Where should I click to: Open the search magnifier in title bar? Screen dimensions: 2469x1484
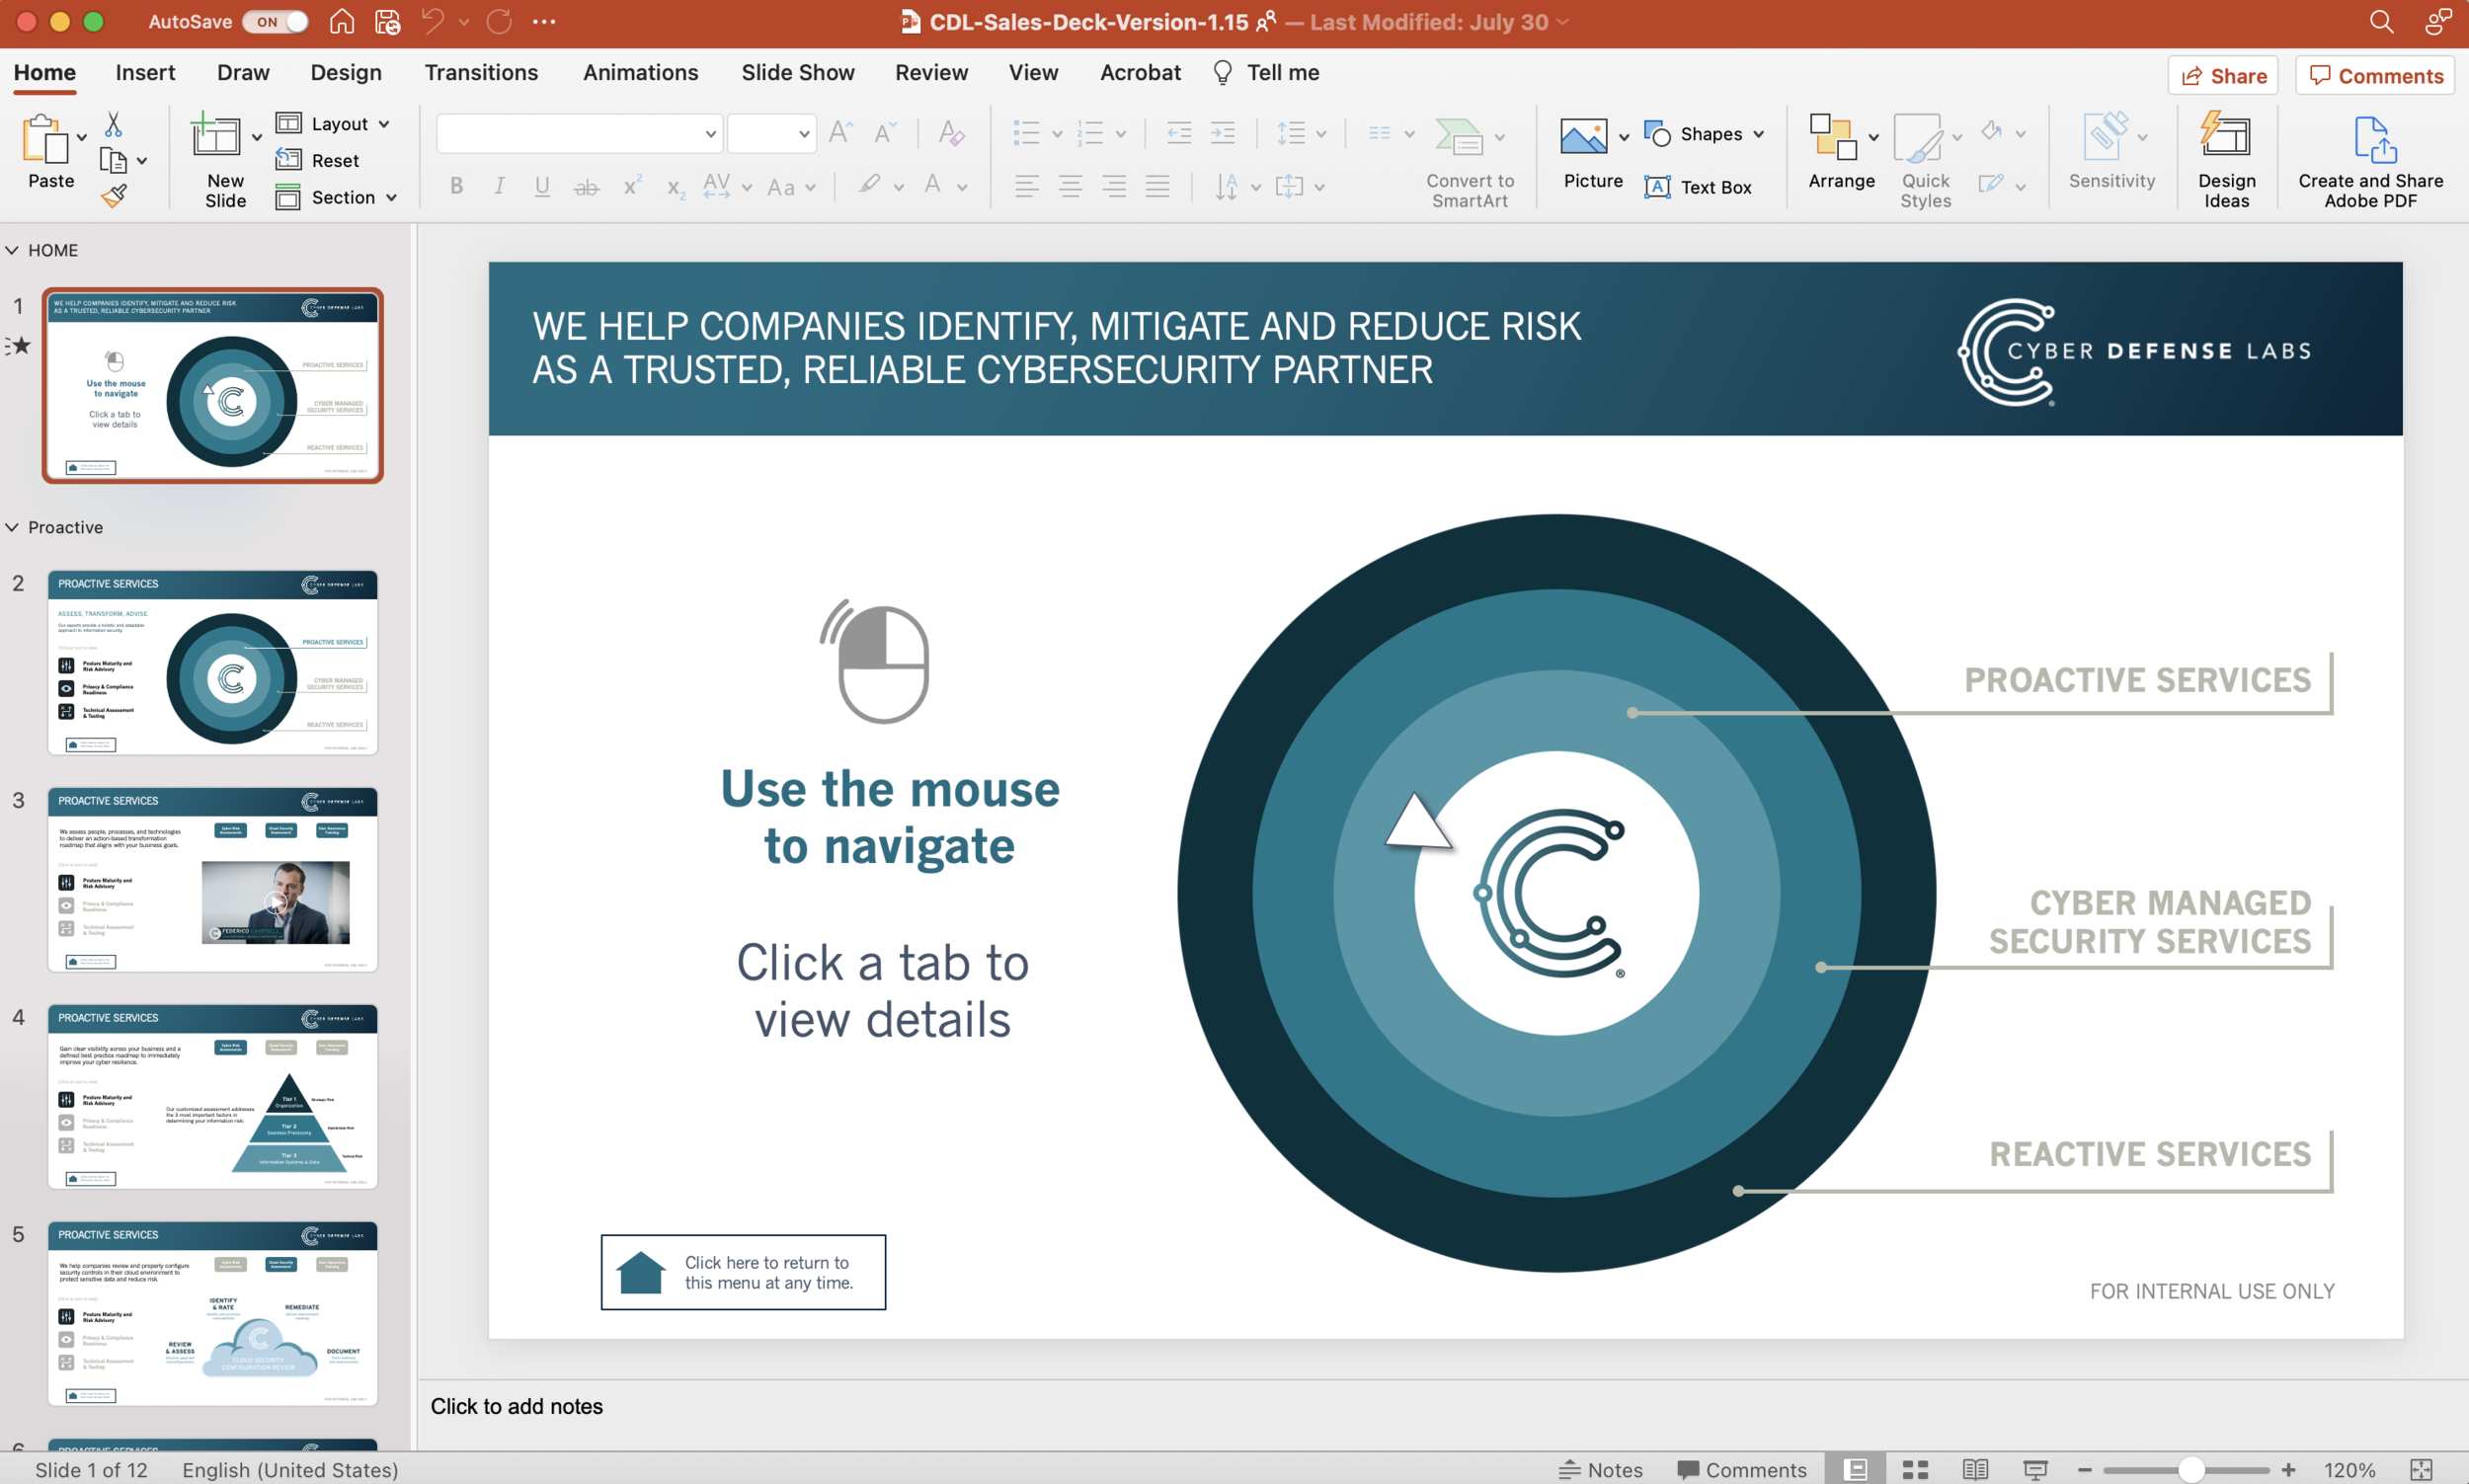[2381, 22]
